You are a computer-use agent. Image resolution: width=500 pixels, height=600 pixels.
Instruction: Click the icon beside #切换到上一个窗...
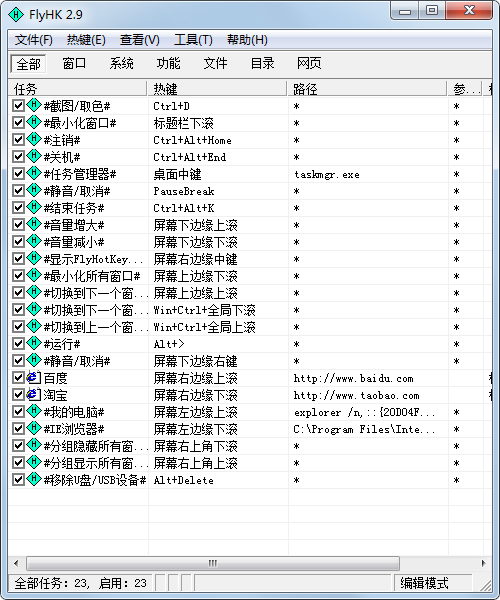tap(34, 326)
